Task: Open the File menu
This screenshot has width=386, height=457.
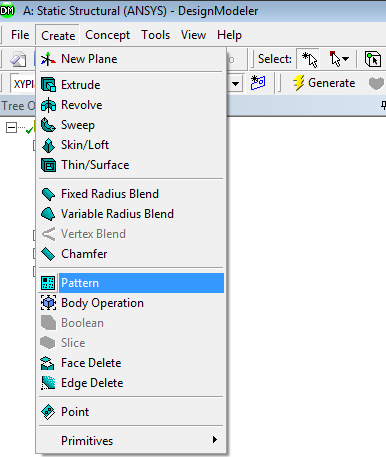Action: (20, 35)
